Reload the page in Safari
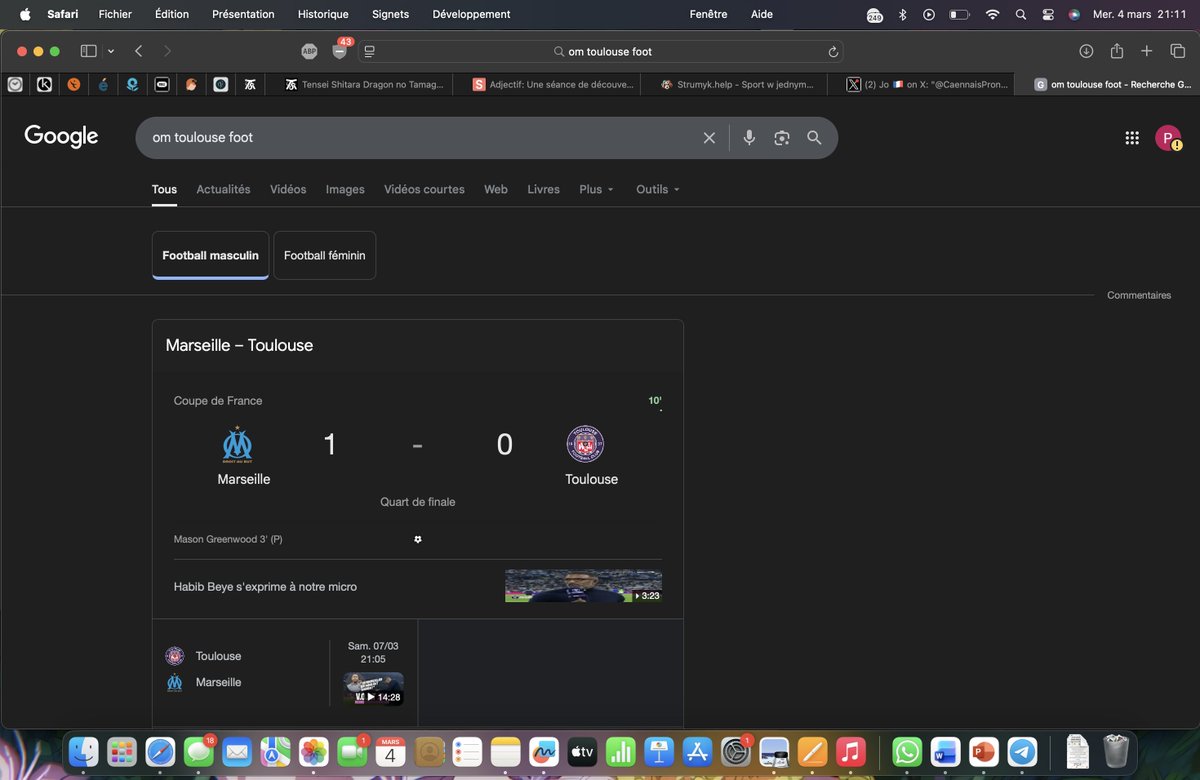The image size is (1200, 780). coord(833,51)
